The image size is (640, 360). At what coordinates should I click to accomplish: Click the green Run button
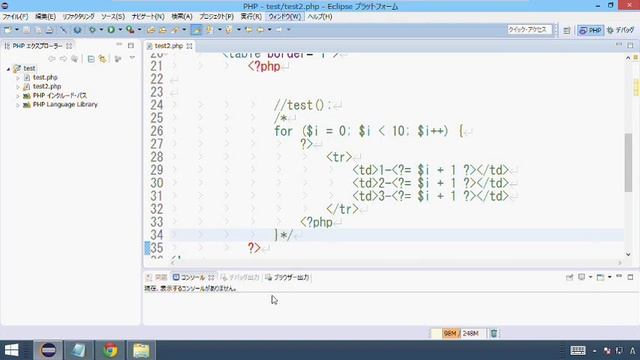pos(111,30)
